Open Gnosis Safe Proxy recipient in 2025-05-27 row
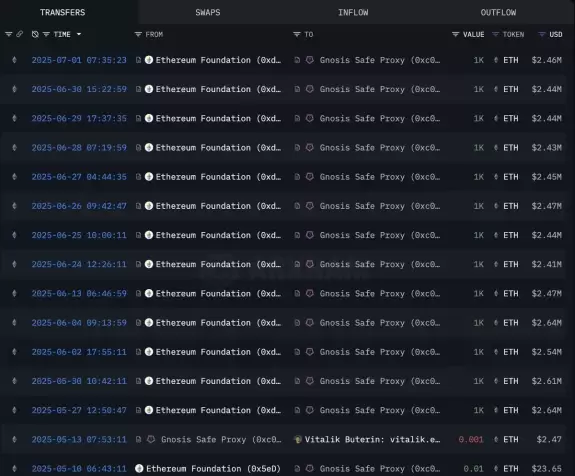This screenshot has height=476, width=575. (380, 410)
